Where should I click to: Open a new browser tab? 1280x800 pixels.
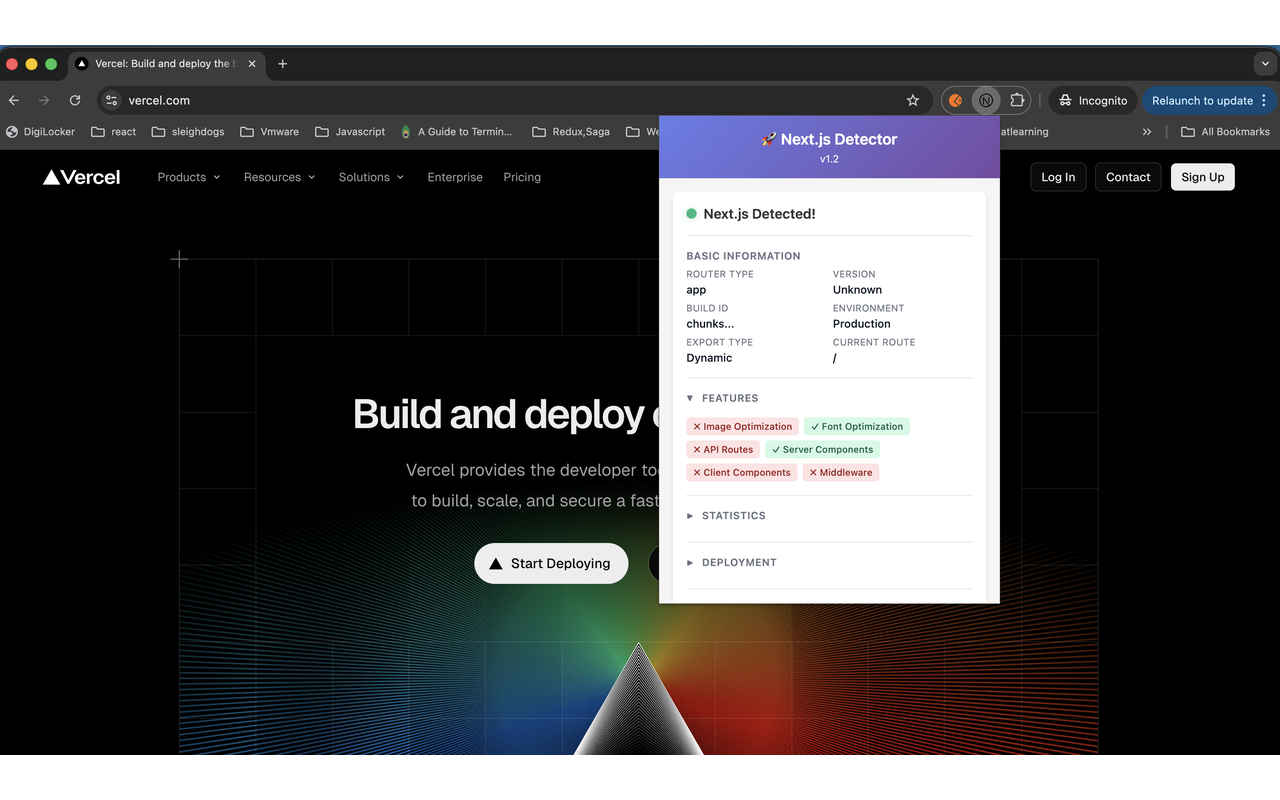point(283,64)
